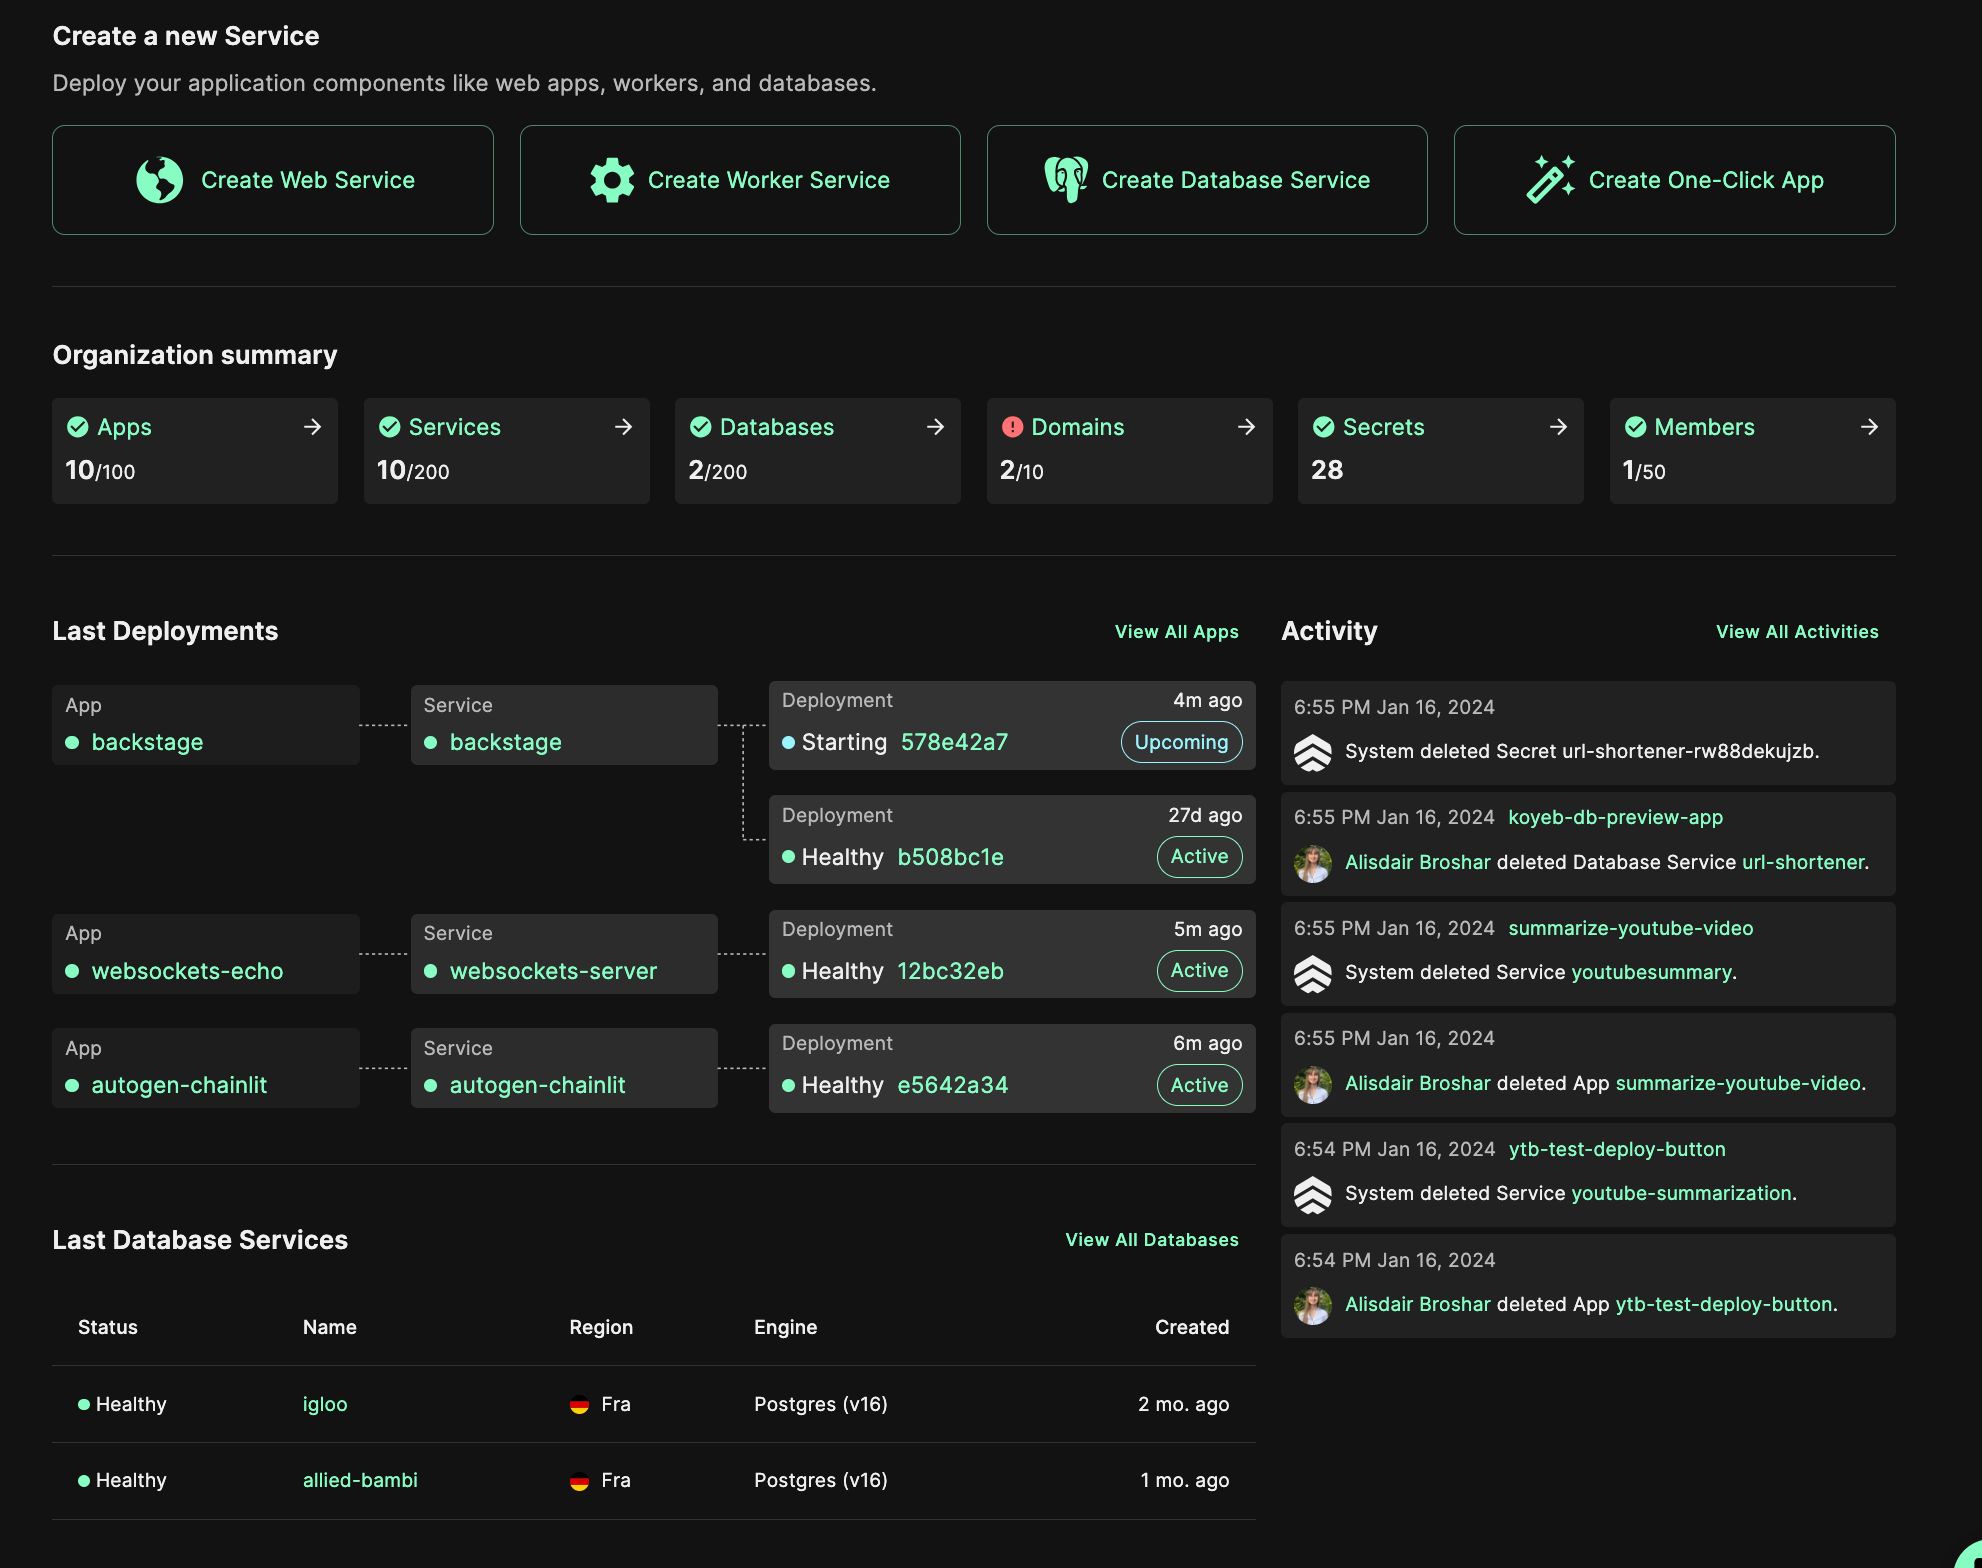Open the View All Apps link
This screenshot has height=1568, width=1982.
tap(1176, 631)
